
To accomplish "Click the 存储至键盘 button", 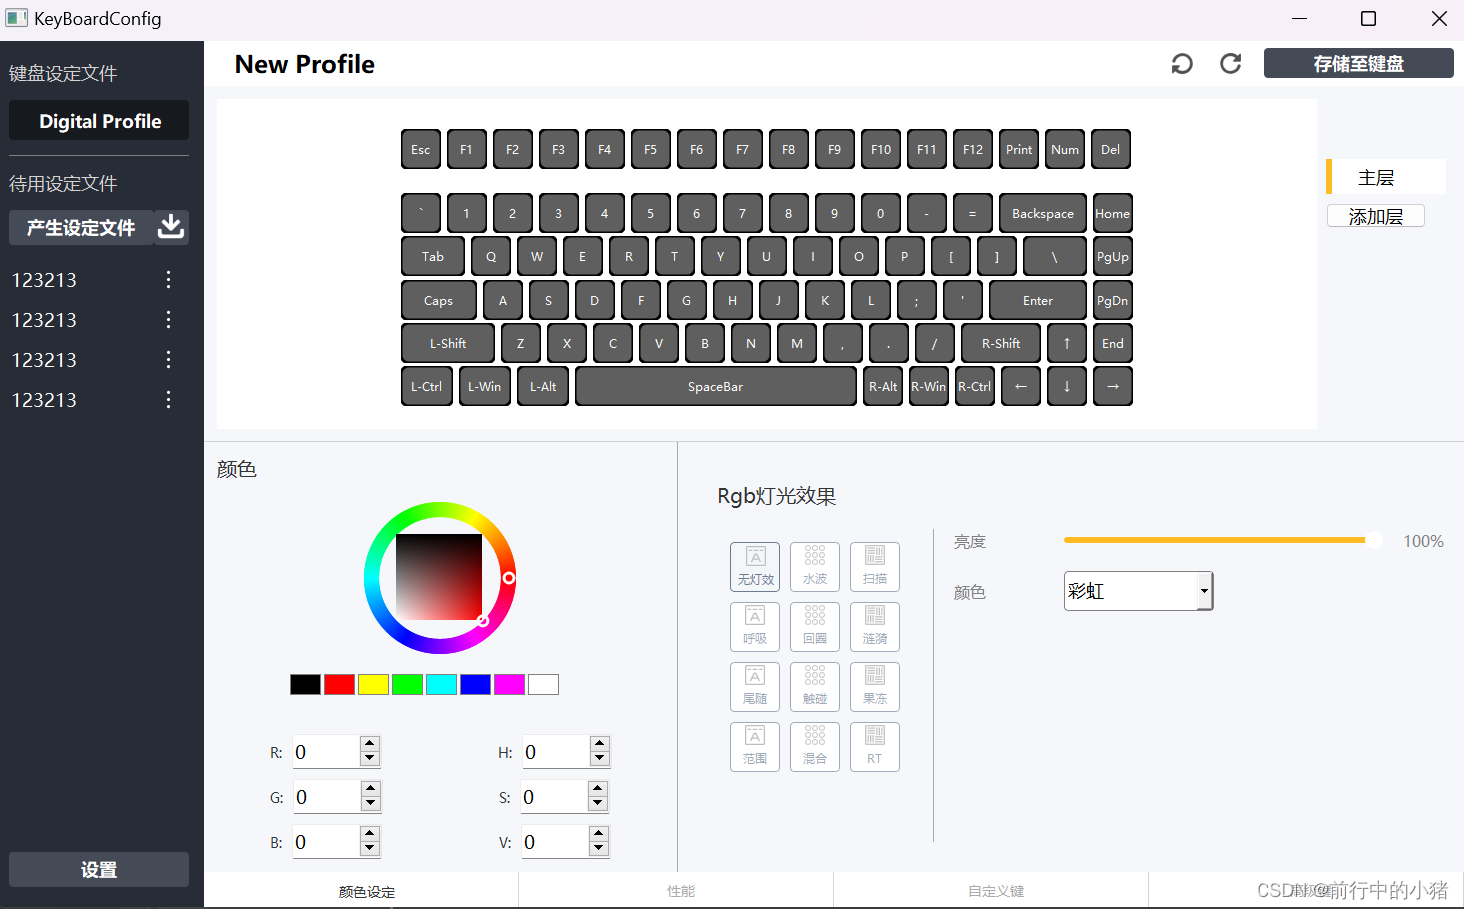I will coord(1358,64).
